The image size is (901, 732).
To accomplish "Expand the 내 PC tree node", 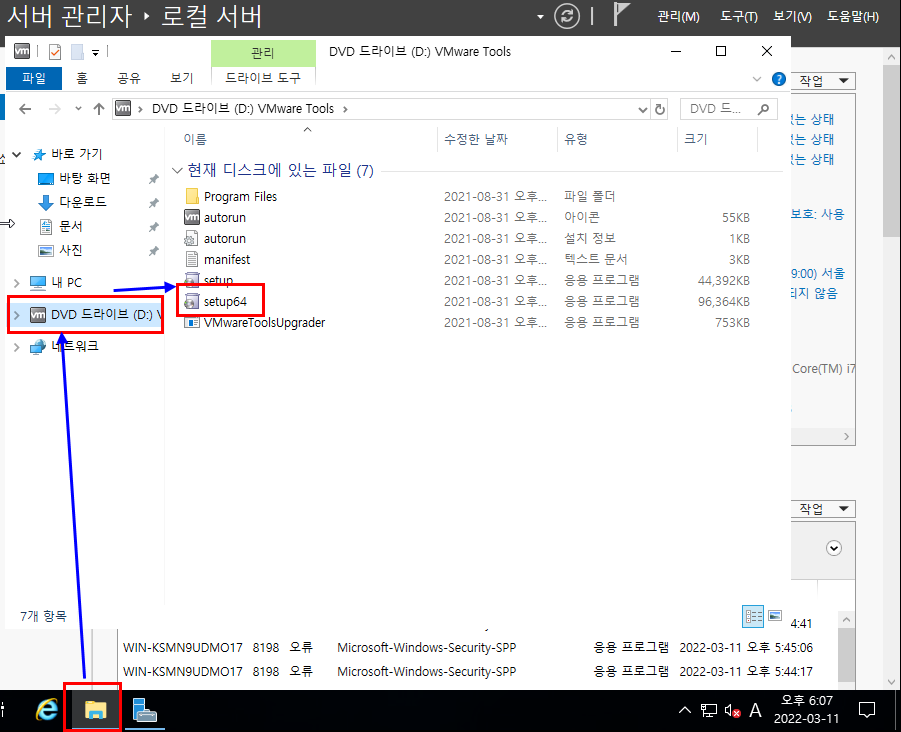I will pos(17,283).
